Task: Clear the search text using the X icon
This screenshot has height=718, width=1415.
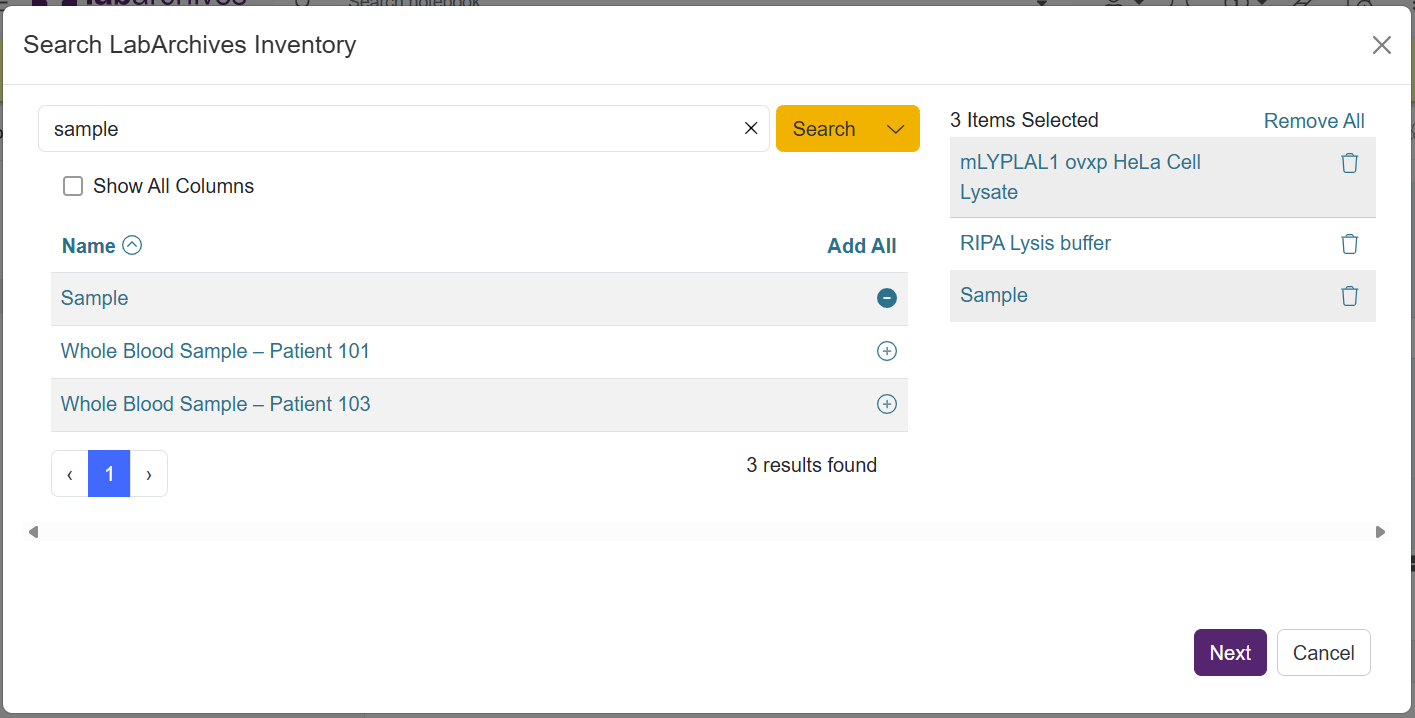Action: (x=751, y=128)
